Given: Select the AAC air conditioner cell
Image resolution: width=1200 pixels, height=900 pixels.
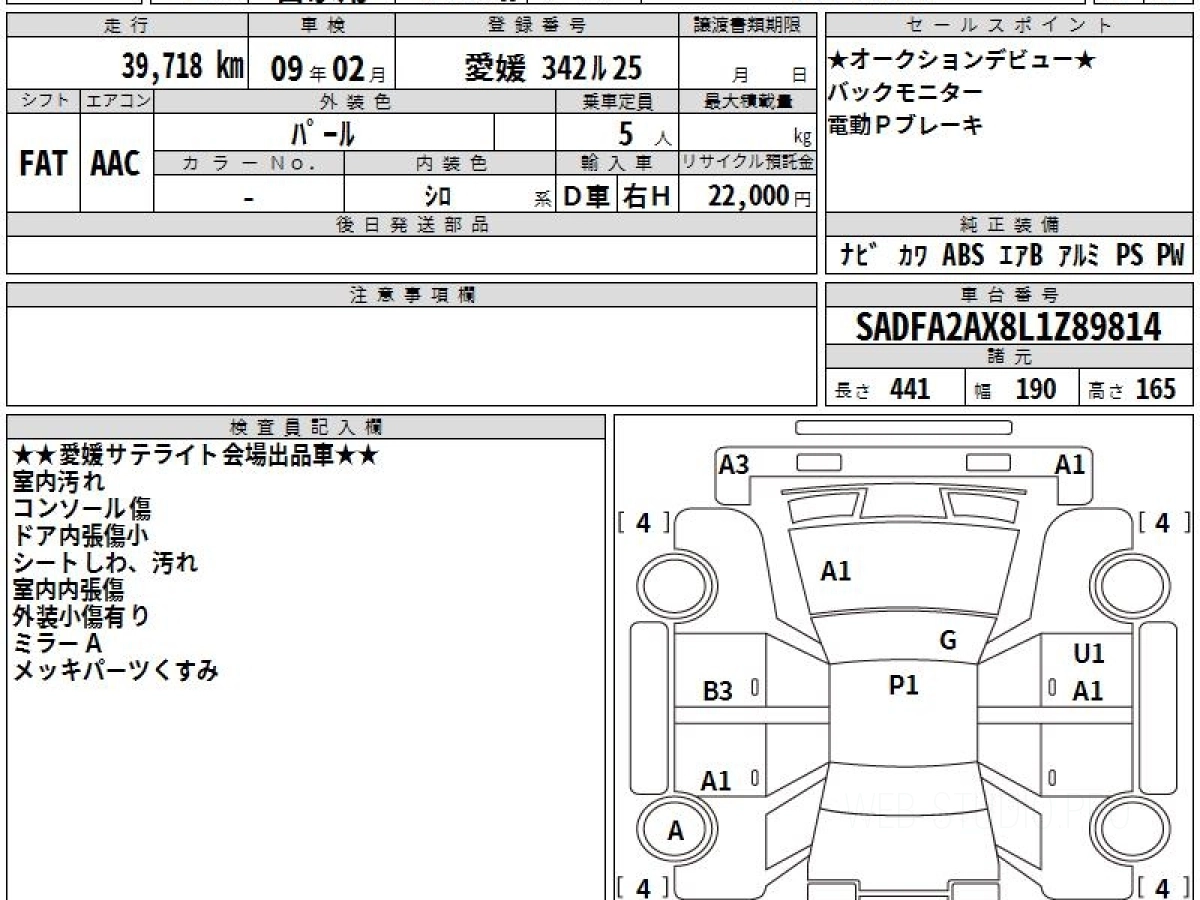Looking at the screenshot, I should [116, 164].
